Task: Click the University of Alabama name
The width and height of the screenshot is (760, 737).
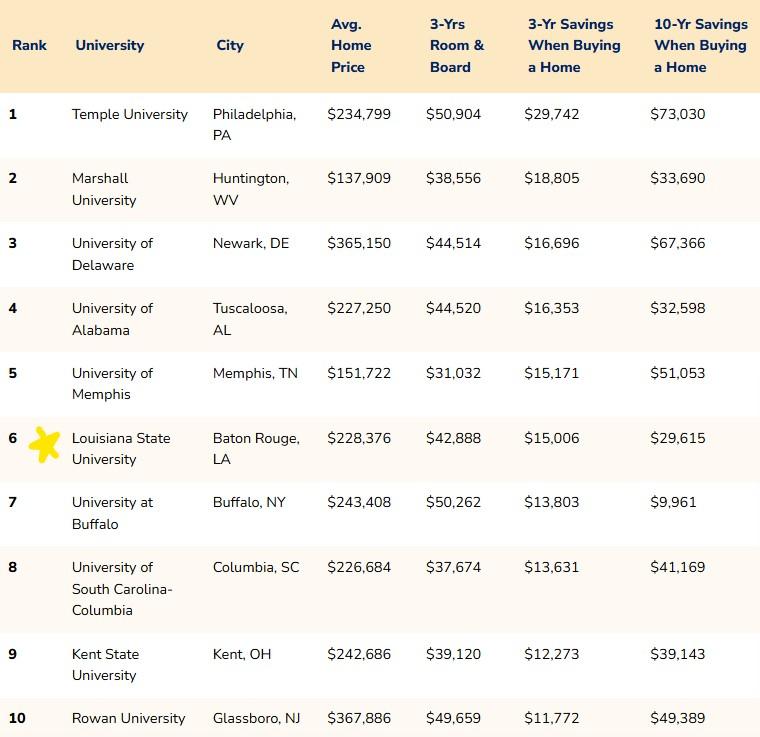Action: click(x=112, y=319)
